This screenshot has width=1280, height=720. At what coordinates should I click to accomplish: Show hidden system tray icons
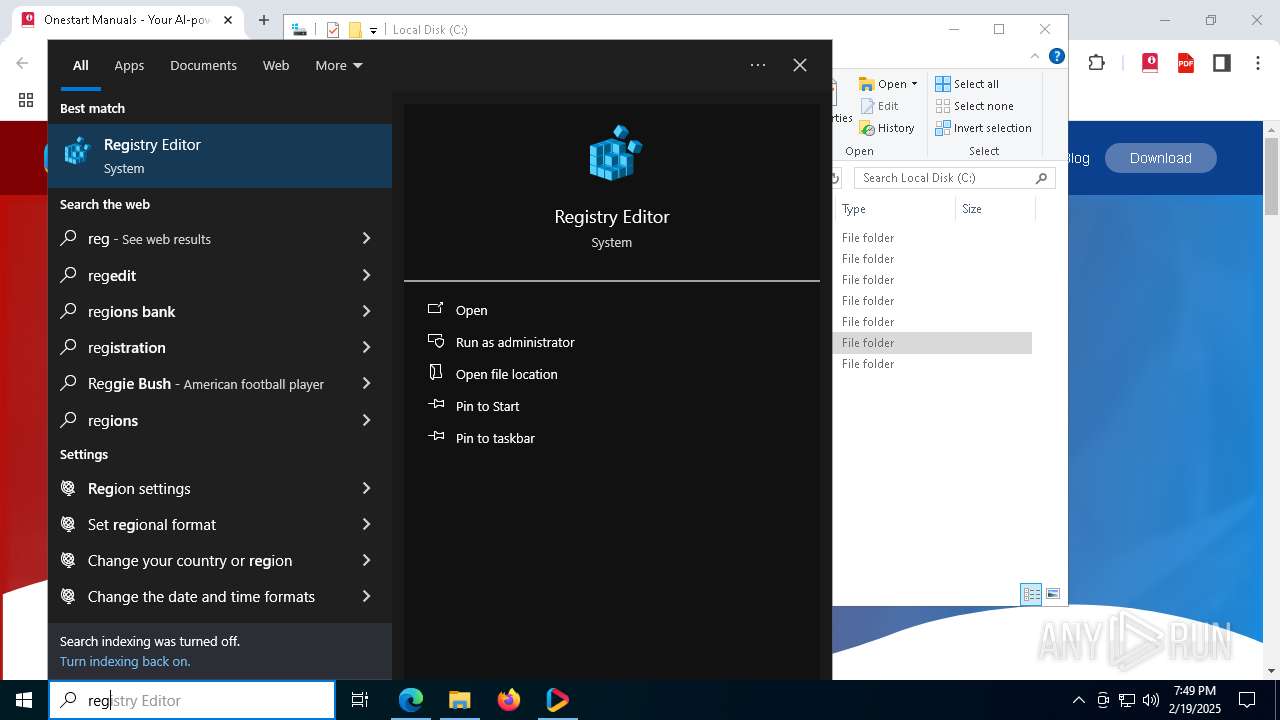(x=1078, y=700)
